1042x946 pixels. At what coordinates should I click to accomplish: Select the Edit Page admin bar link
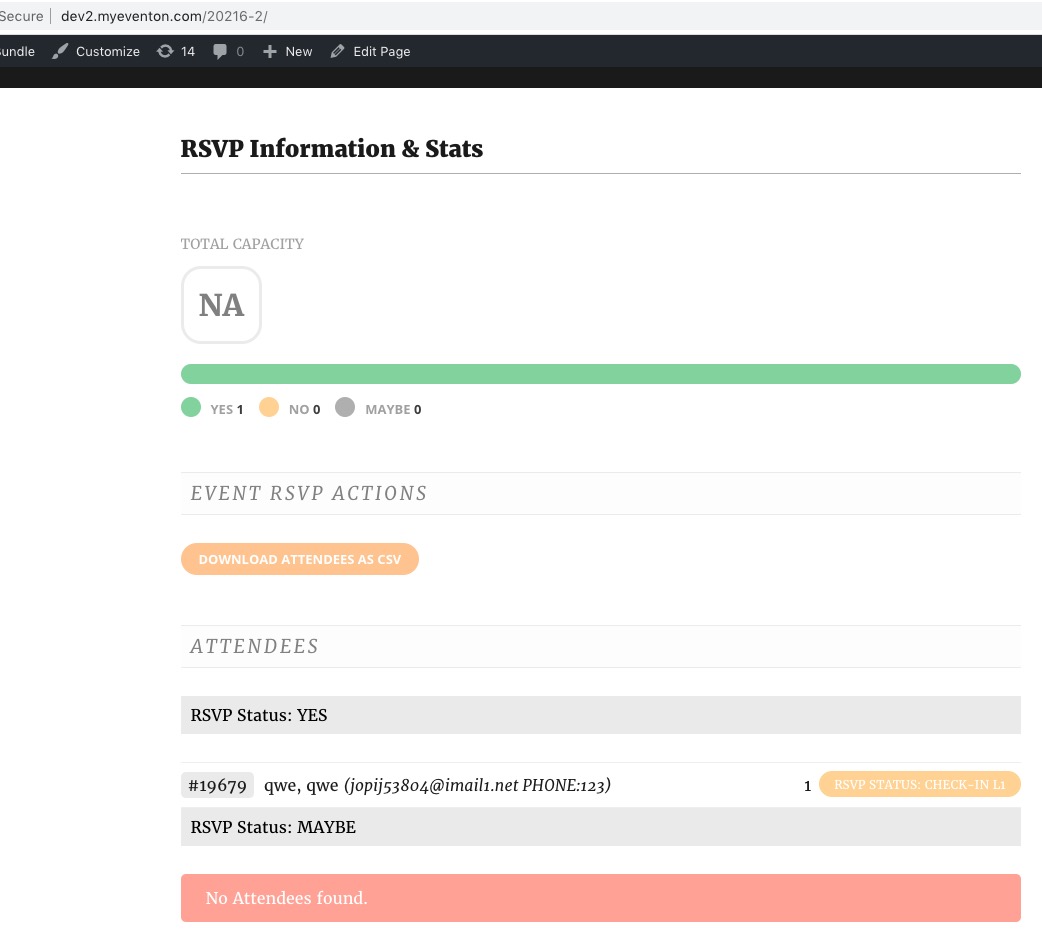pyautogui.click(x=381, y=52)
